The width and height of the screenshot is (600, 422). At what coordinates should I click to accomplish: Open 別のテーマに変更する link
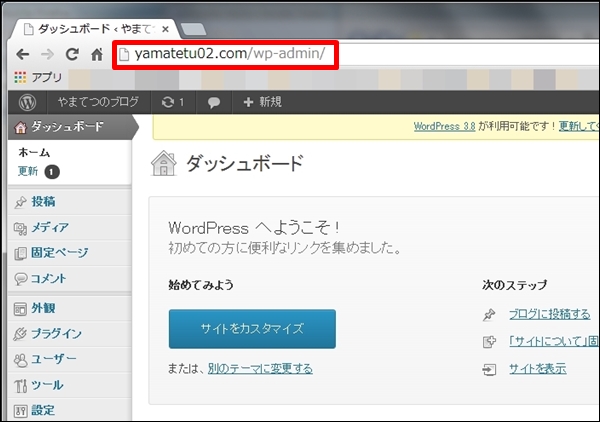pos(260,368)
